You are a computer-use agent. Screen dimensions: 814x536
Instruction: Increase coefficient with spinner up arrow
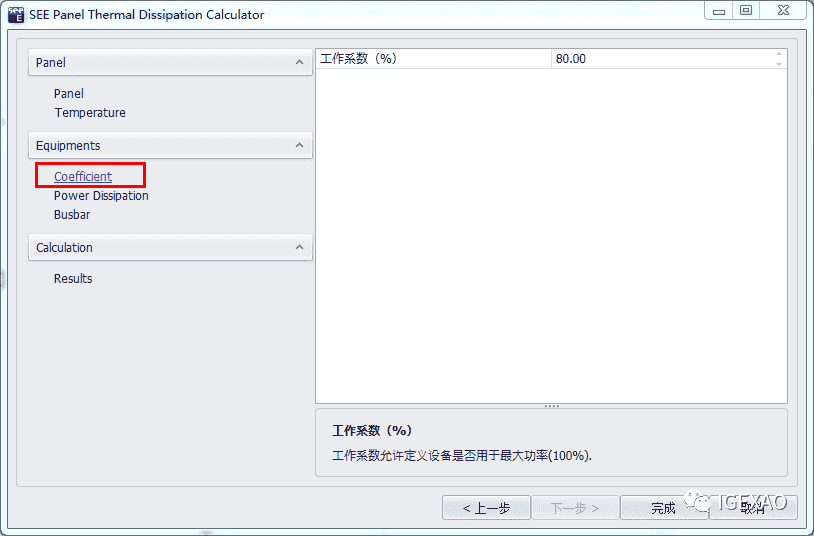pyautogui.click(x=779, y=54)
